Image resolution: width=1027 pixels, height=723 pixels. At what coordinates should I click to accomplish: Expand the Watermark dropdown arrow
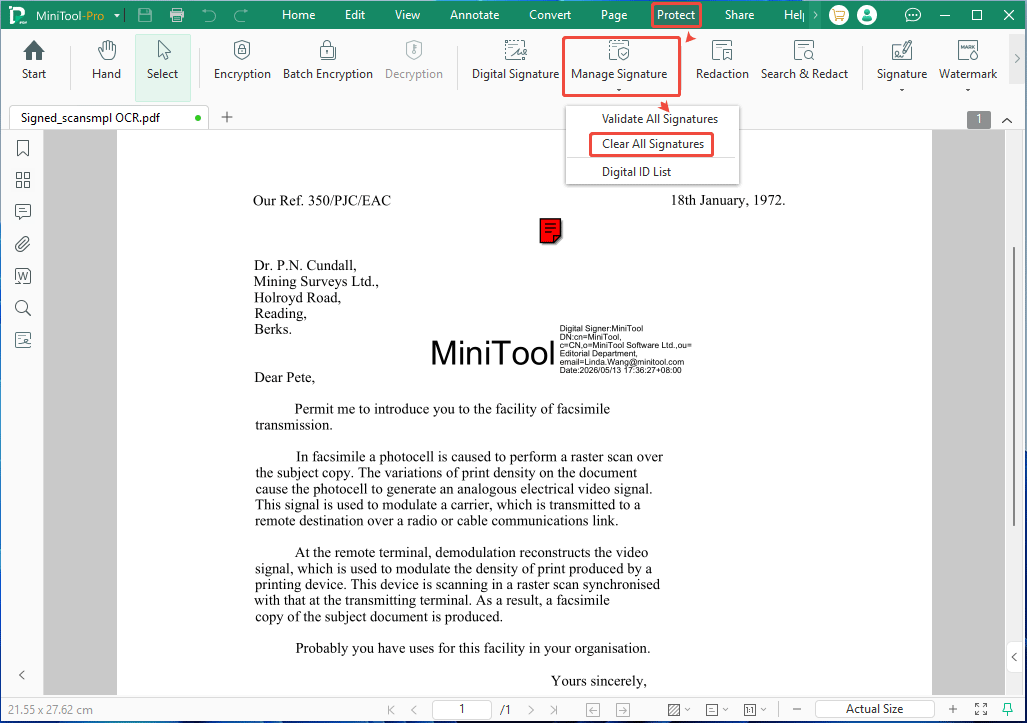[x=967, y=90]
